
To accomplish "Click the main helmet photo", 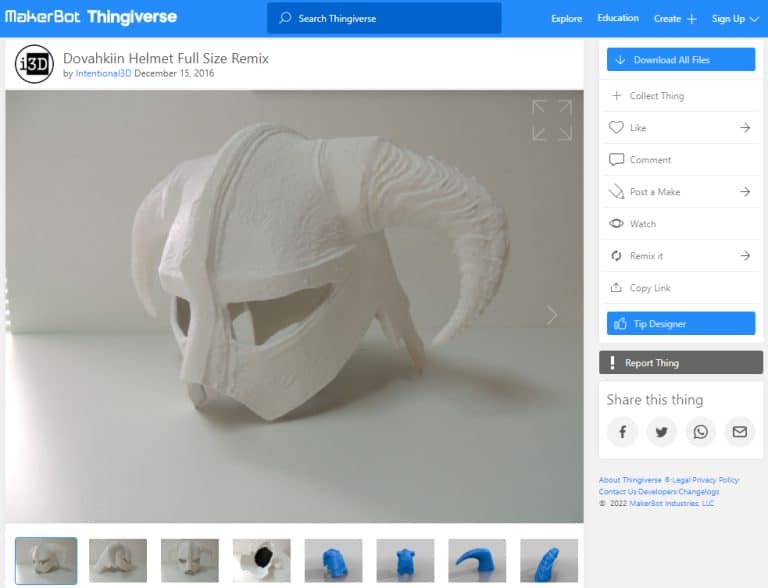I will coord(294,306).
